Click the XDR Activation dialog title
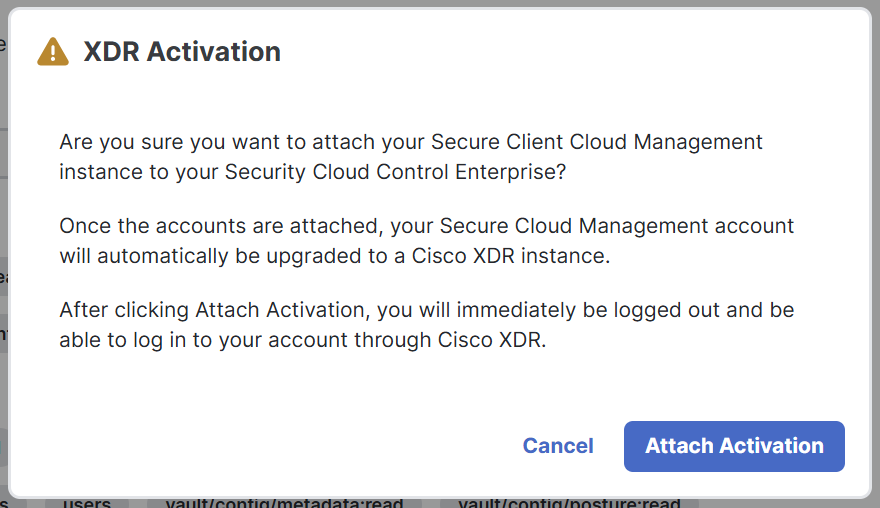 182,52
